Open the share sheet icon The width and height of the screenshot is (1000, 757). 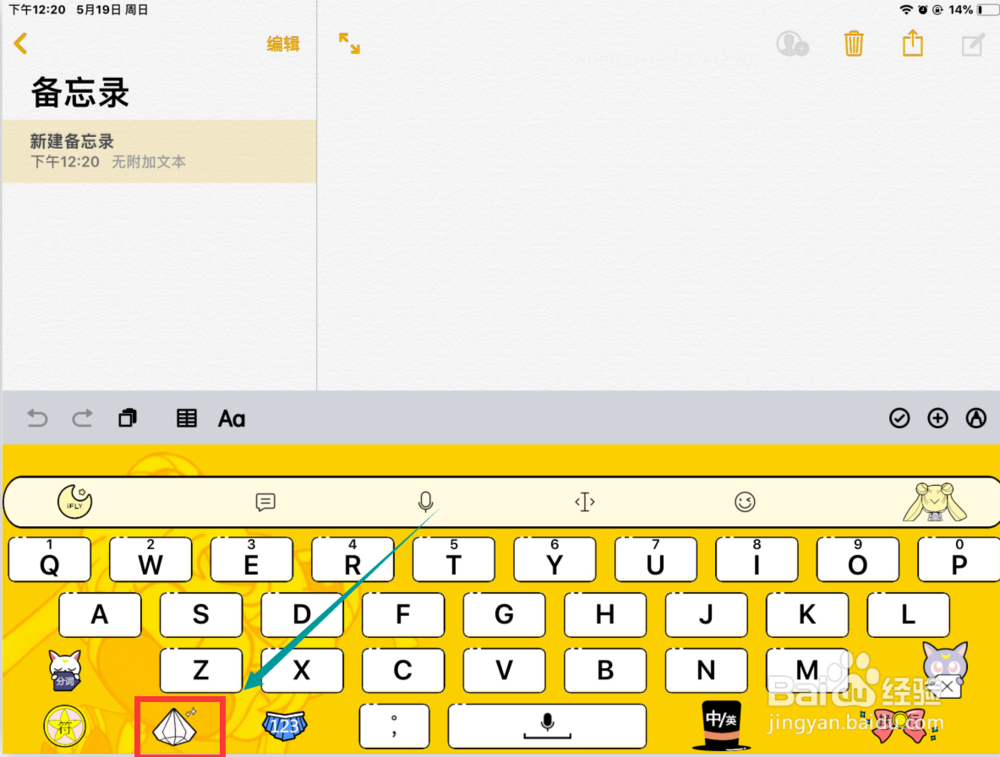pyautogui.click(x=913, y=43)
